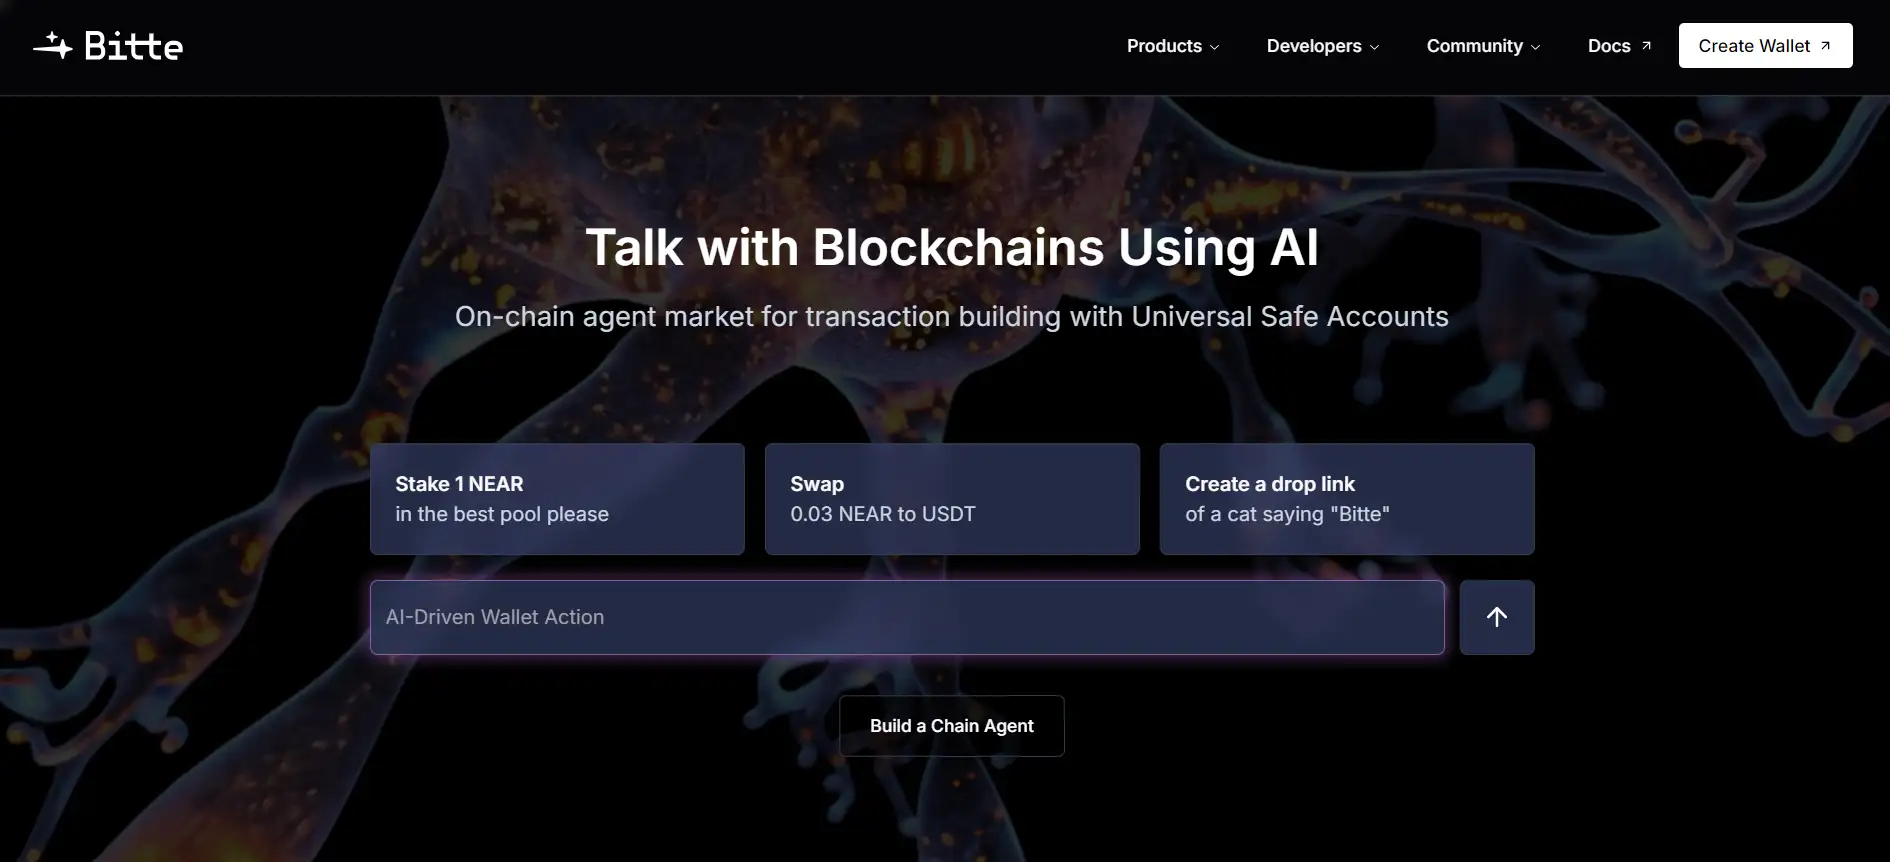Viewport: 1890px width, 862px height.
Task: Expand the Community dropdown chevron
Action: (x=1536, y=47)
